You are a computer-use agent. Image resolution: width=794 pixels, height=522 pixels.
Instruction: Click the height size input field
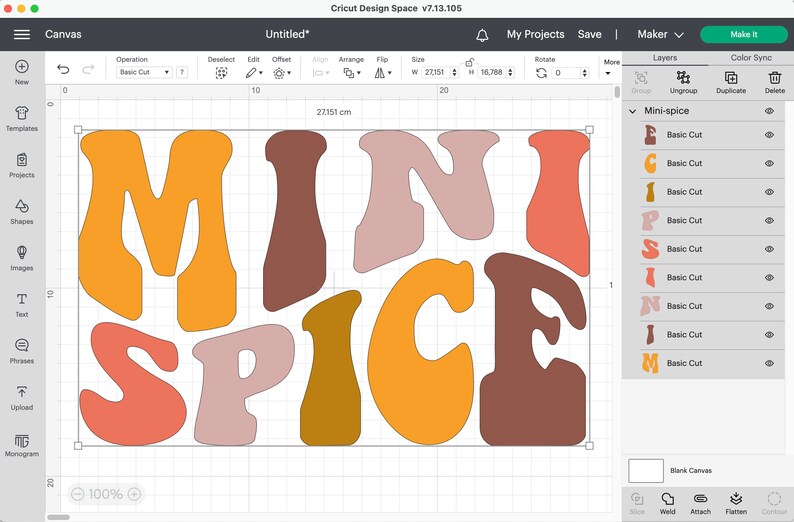pos(493,72)
